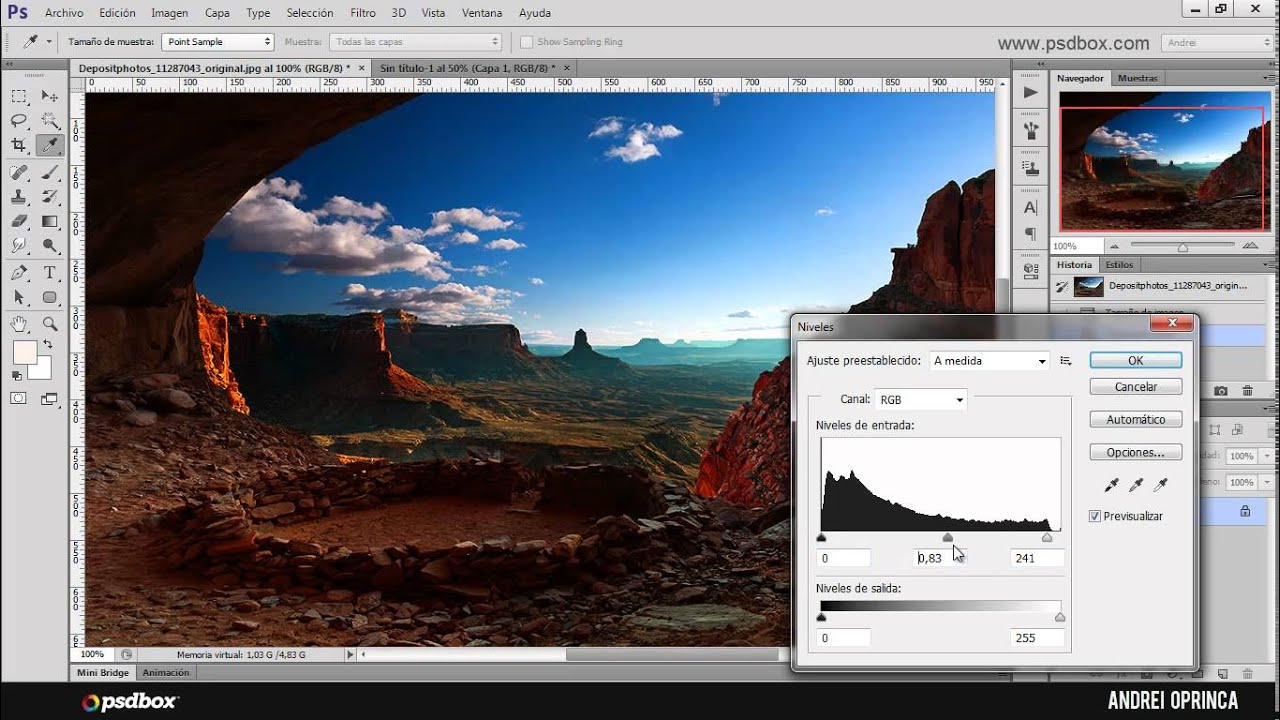This screenshot has width=1280, height=720.
Task: Click the Depositphotos history snapshot thumbnail
Action: tap(1088, 286)
